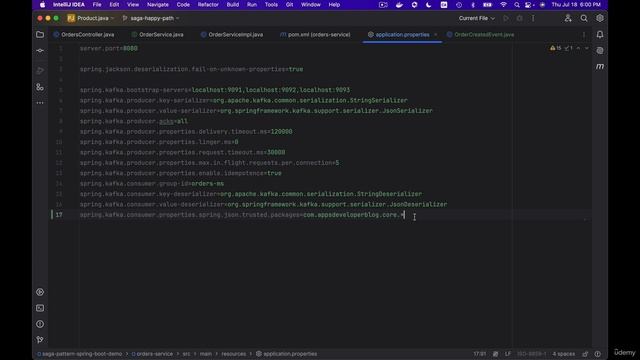Go to next highlighted problem arrow
The image size is (640, 360).
click(587, 48)
